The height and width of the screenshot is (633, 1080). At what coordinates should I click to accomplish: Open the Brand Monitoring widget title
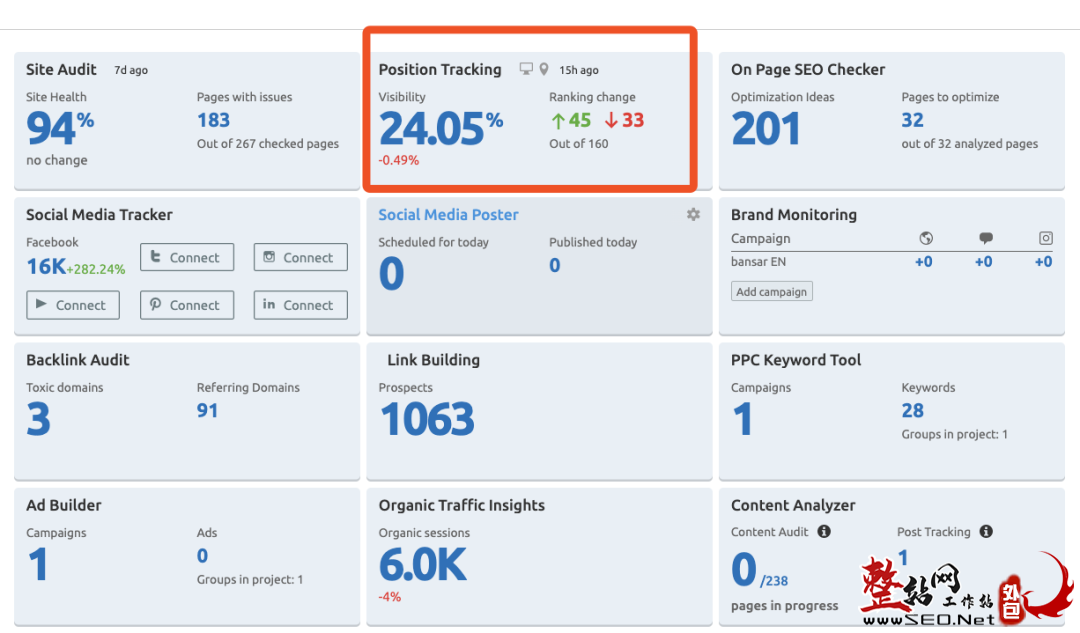793,215
